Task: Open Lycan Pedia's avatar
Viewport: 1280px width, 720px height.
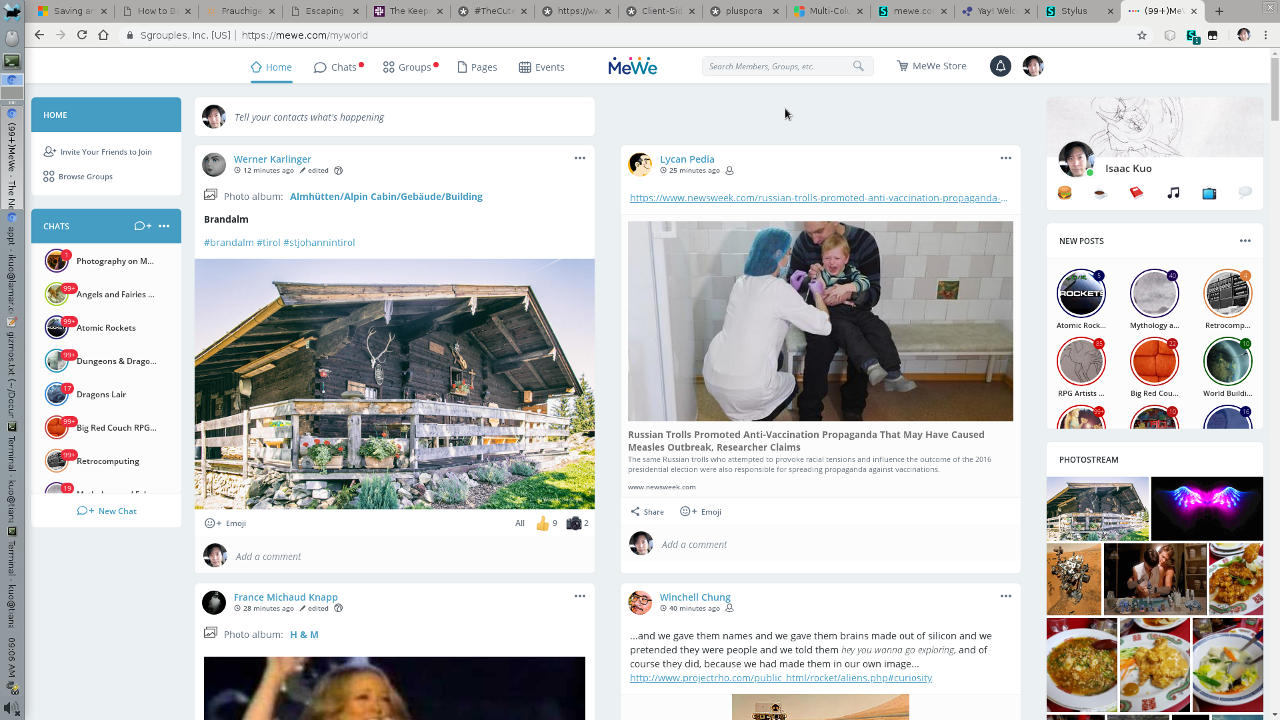Action: tap(640, 164)
